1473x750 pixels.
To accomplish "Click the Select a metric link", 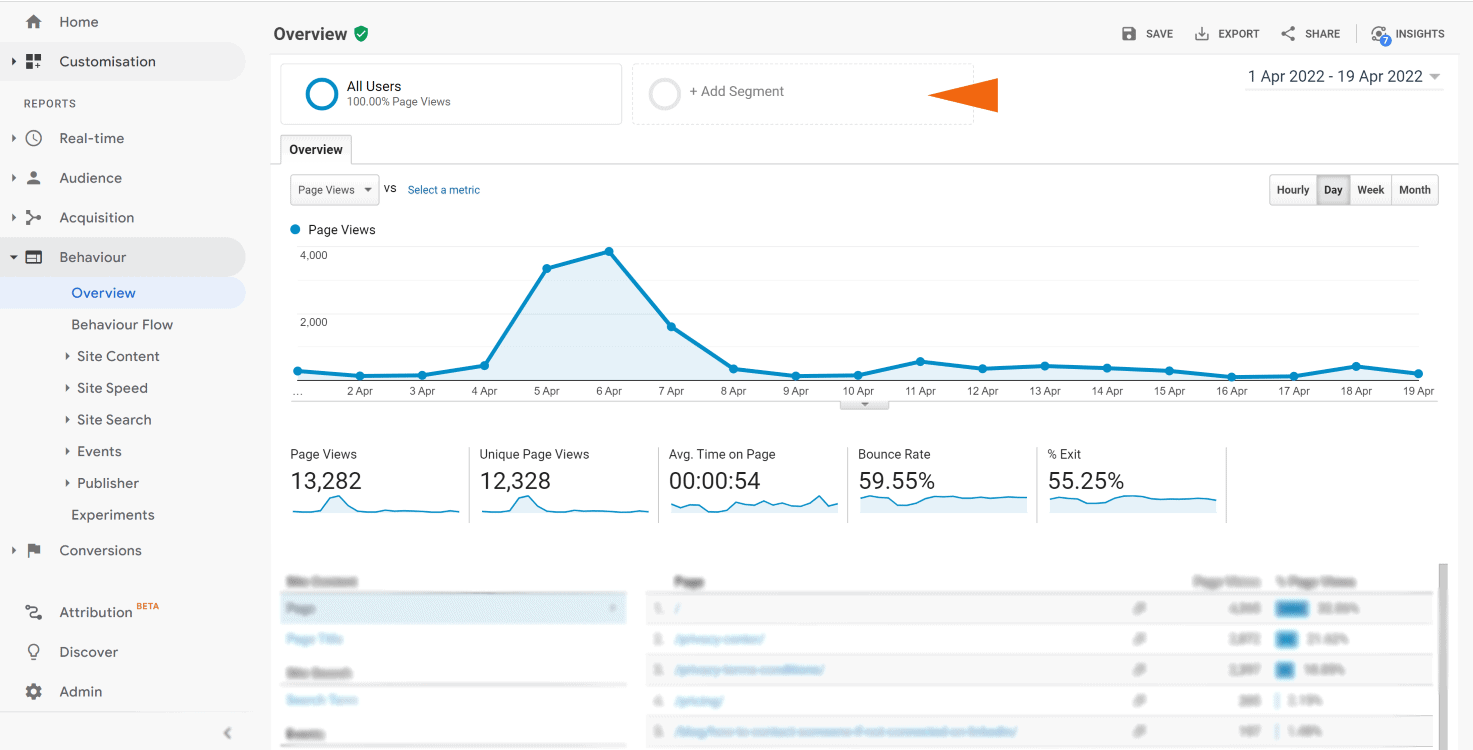I will point(443,190).
